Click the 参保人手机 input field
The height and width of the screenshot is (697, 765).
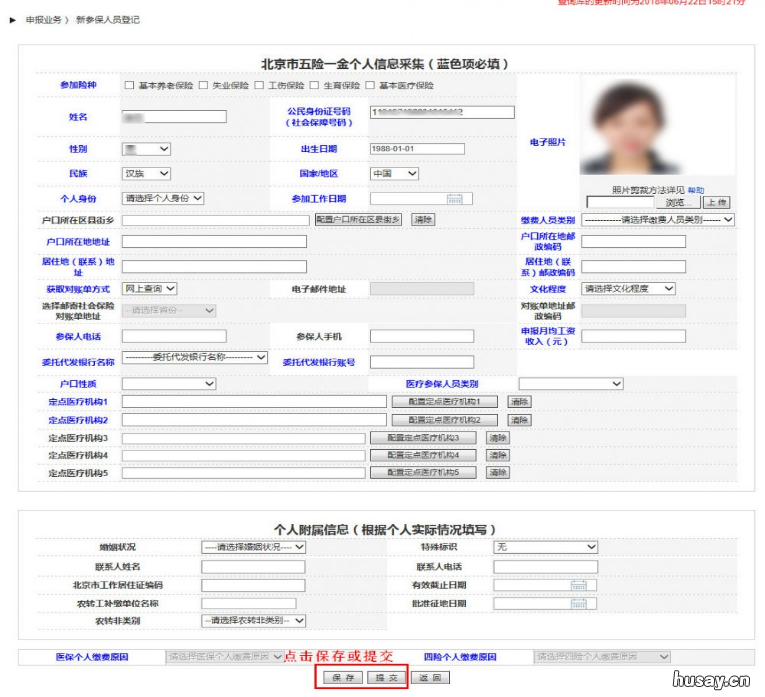coord(422,336)
